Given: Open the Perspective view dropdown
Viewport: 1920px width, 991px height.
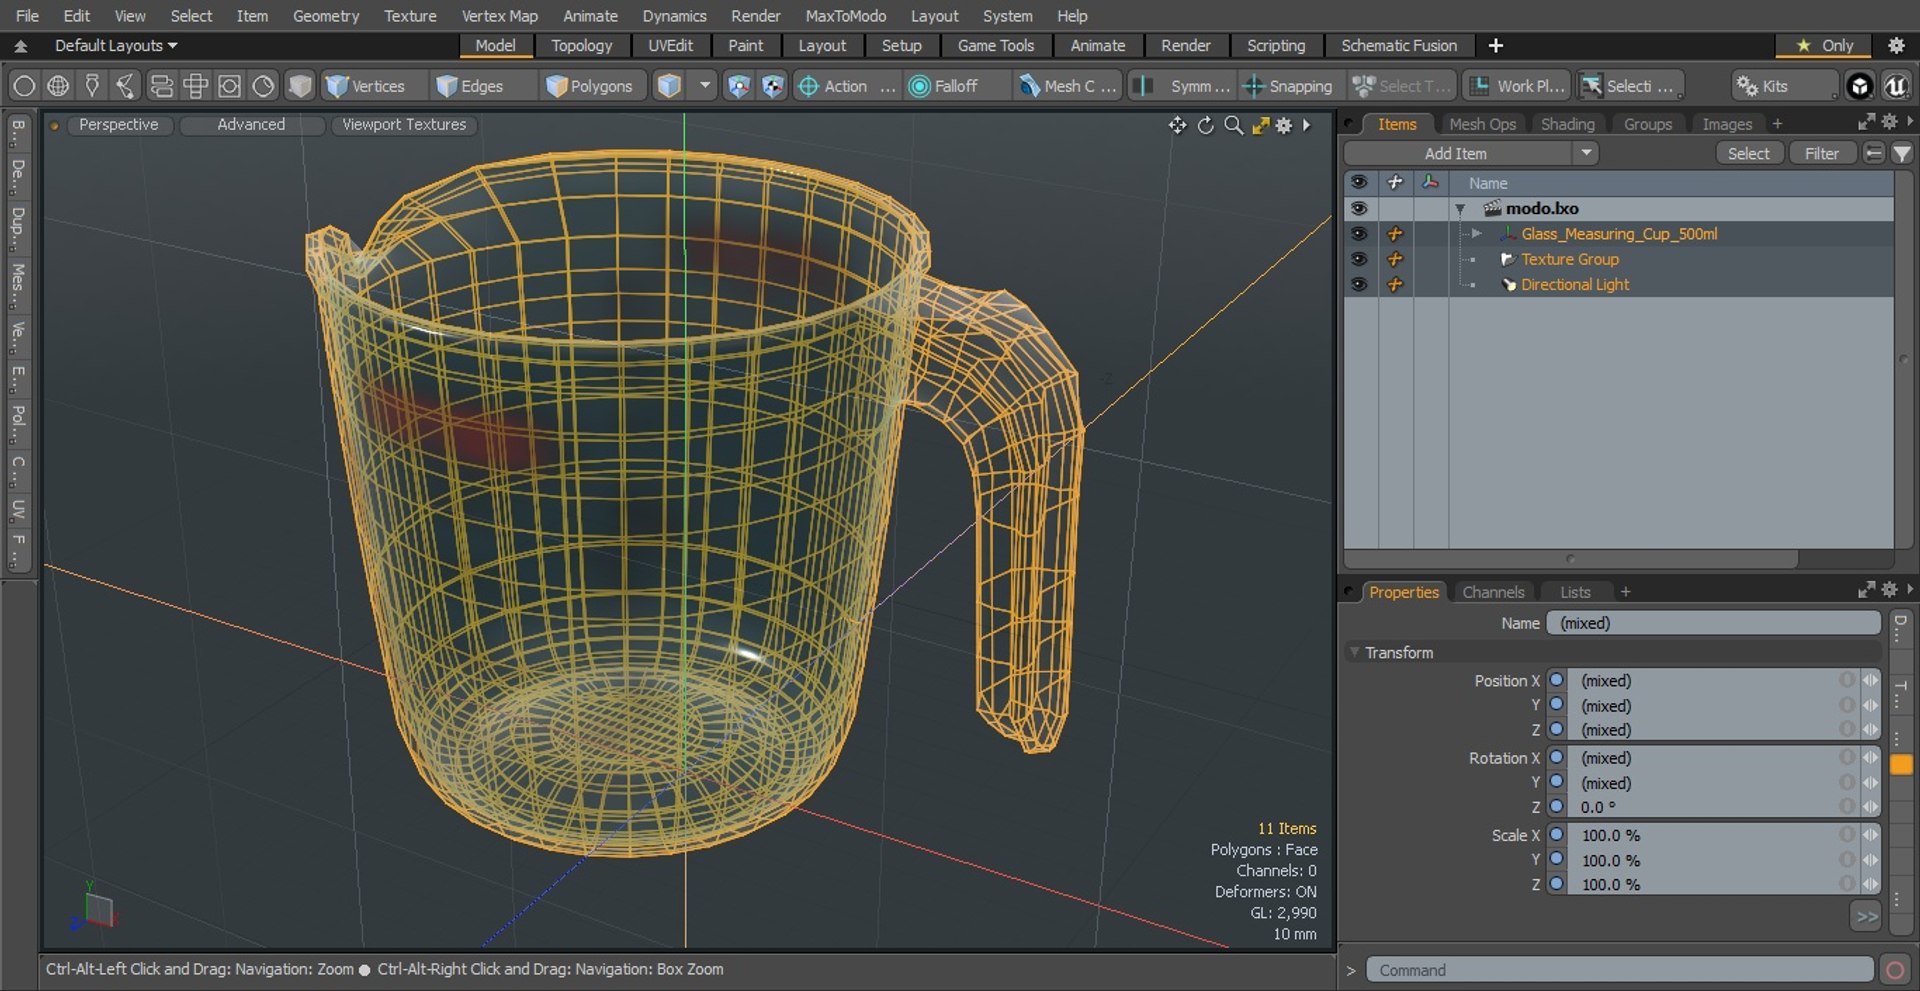Looking at the screenshot, I should [x=119, y=125].
